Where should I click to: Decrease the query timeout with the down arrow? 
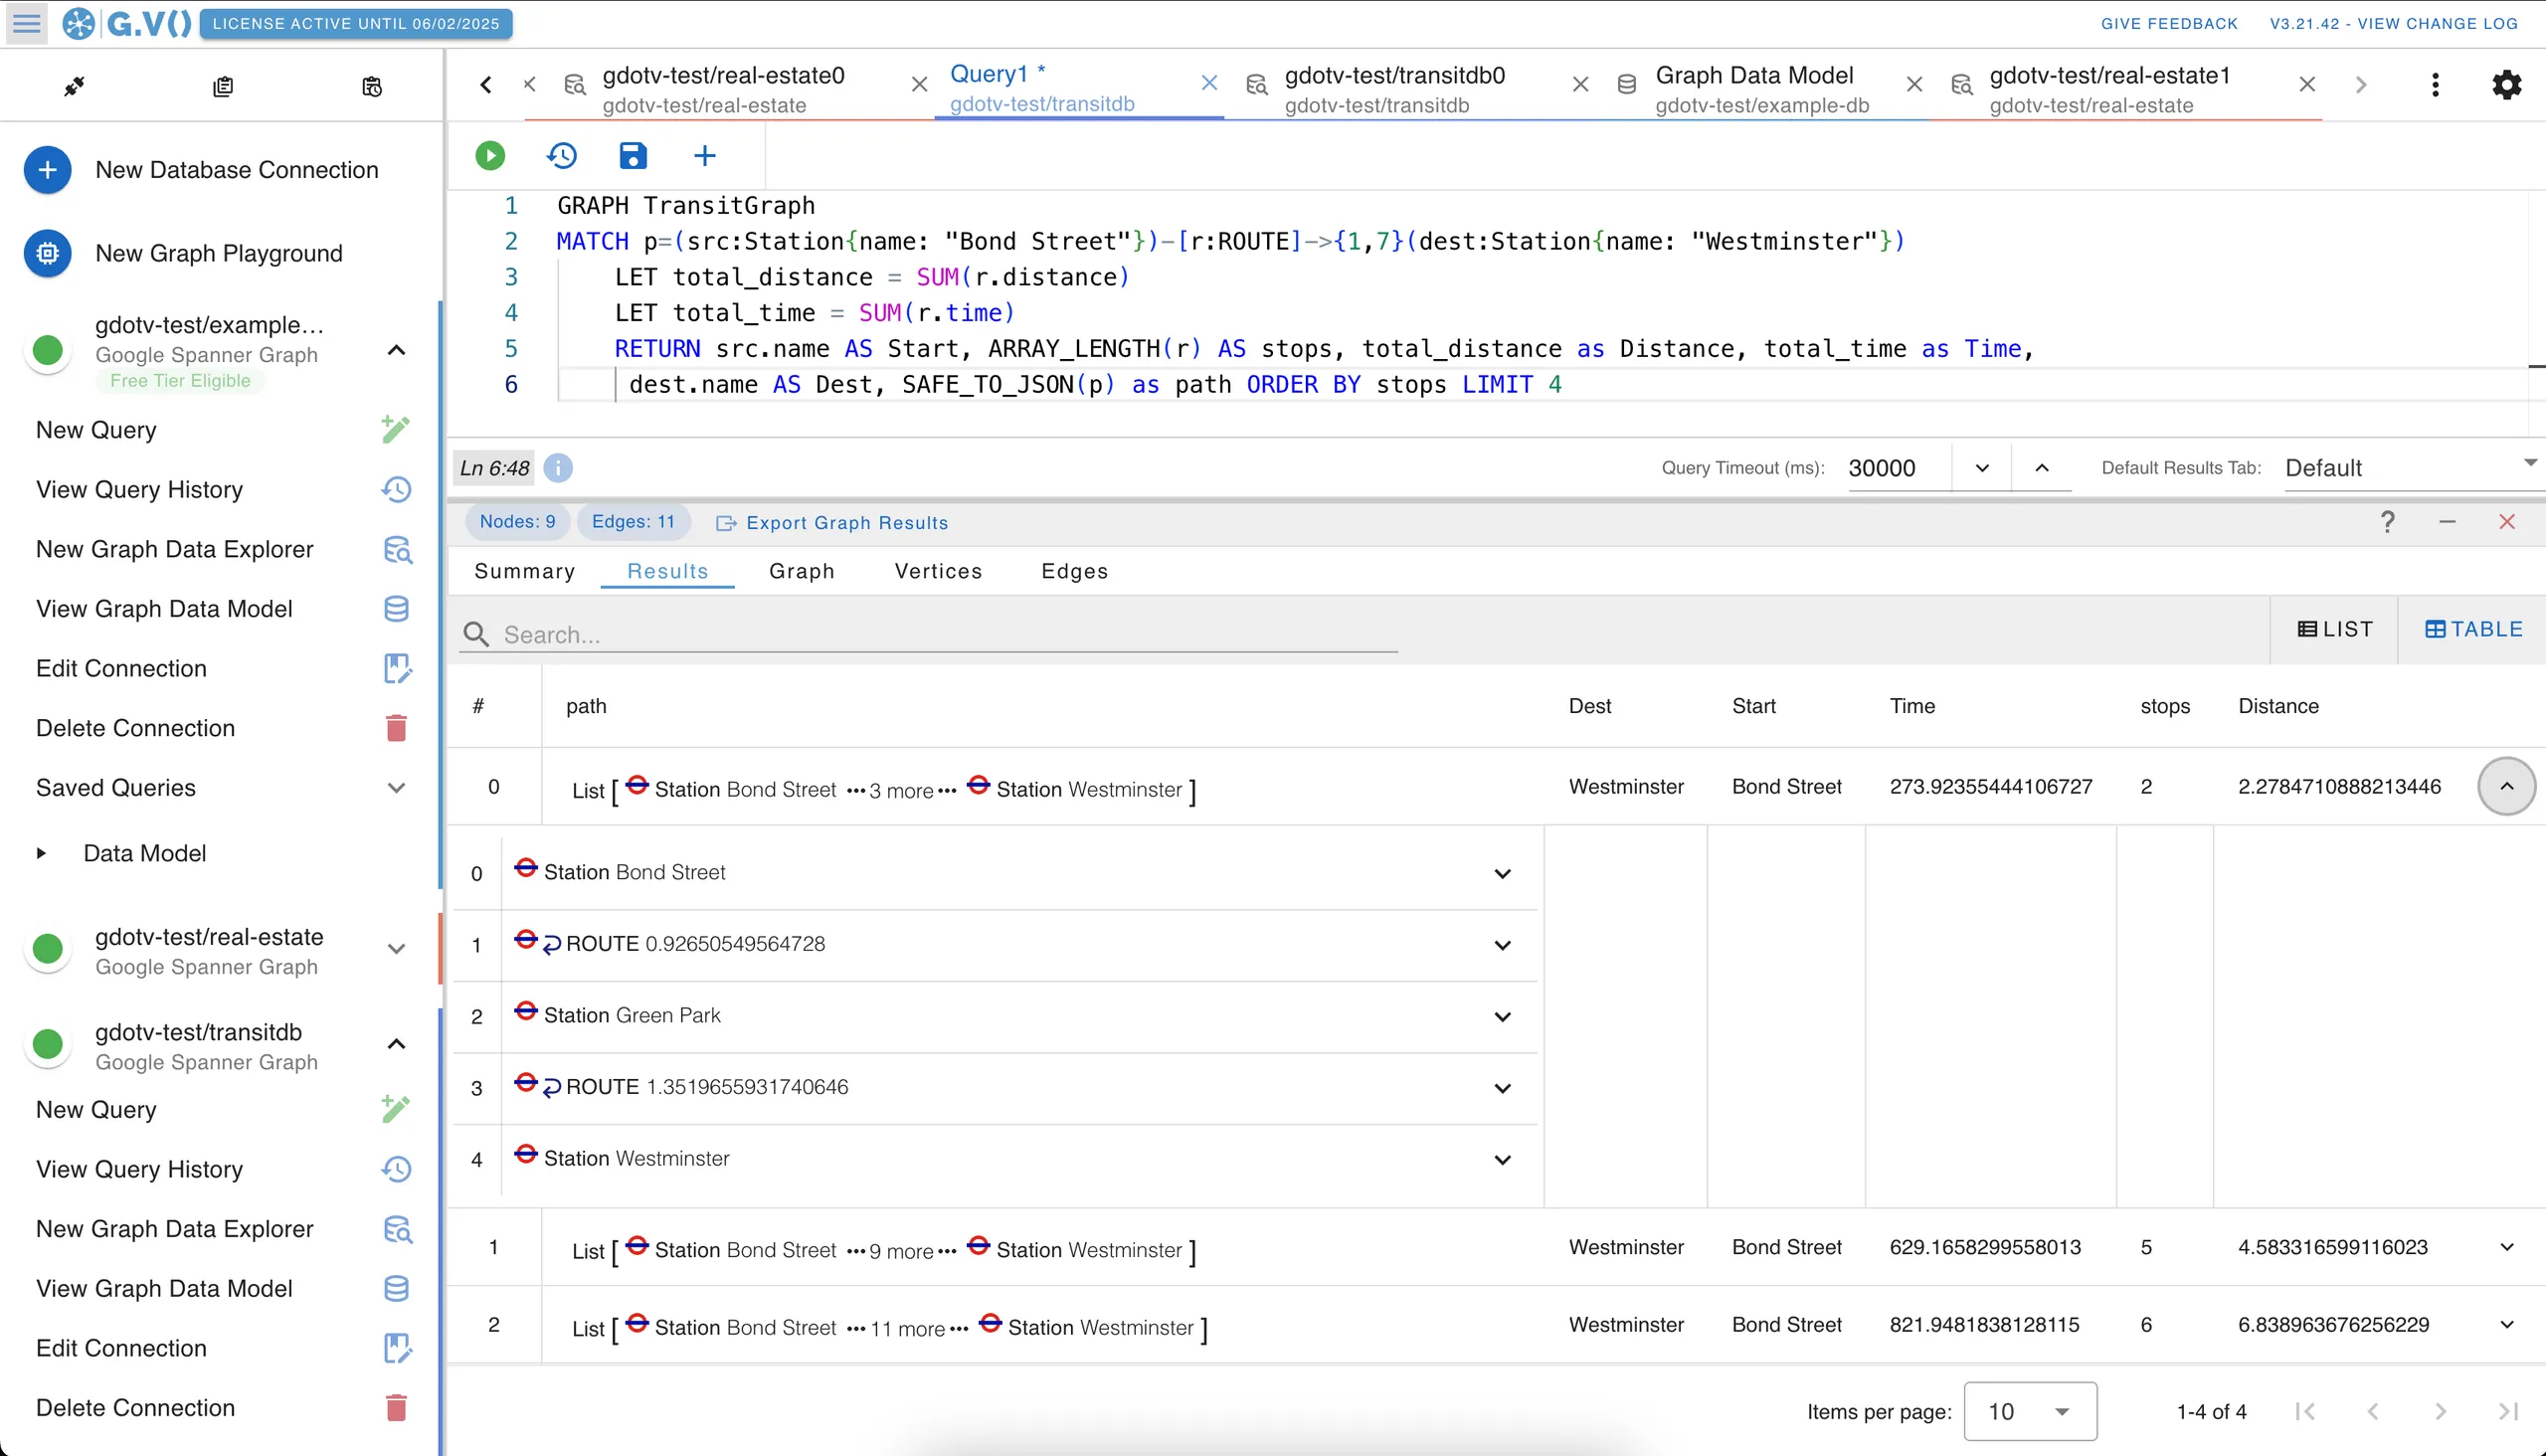[x=1981, y=468]
